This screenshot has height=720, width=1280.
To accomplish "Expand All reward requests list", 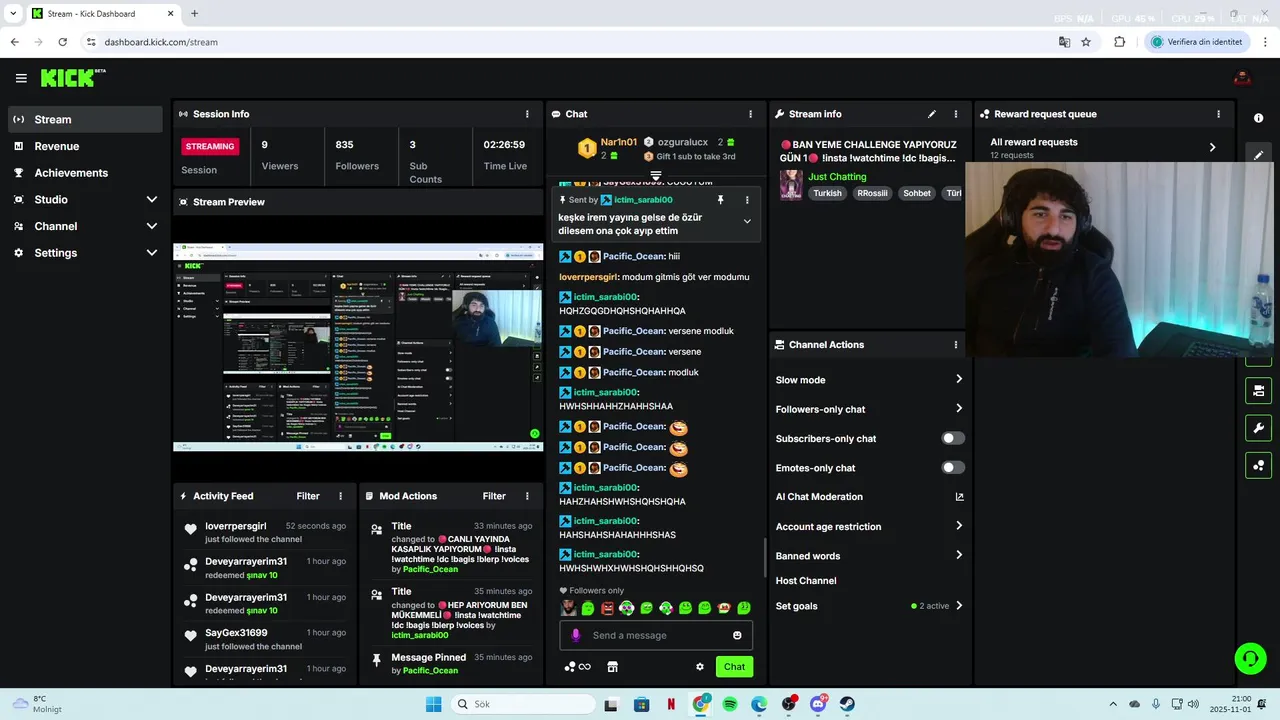I will coord(1103,147).
